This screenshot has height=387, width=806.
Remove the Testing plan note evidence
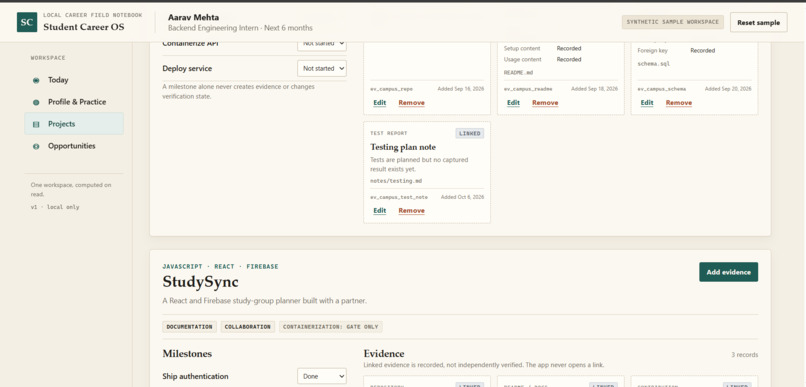pos(411,211)
